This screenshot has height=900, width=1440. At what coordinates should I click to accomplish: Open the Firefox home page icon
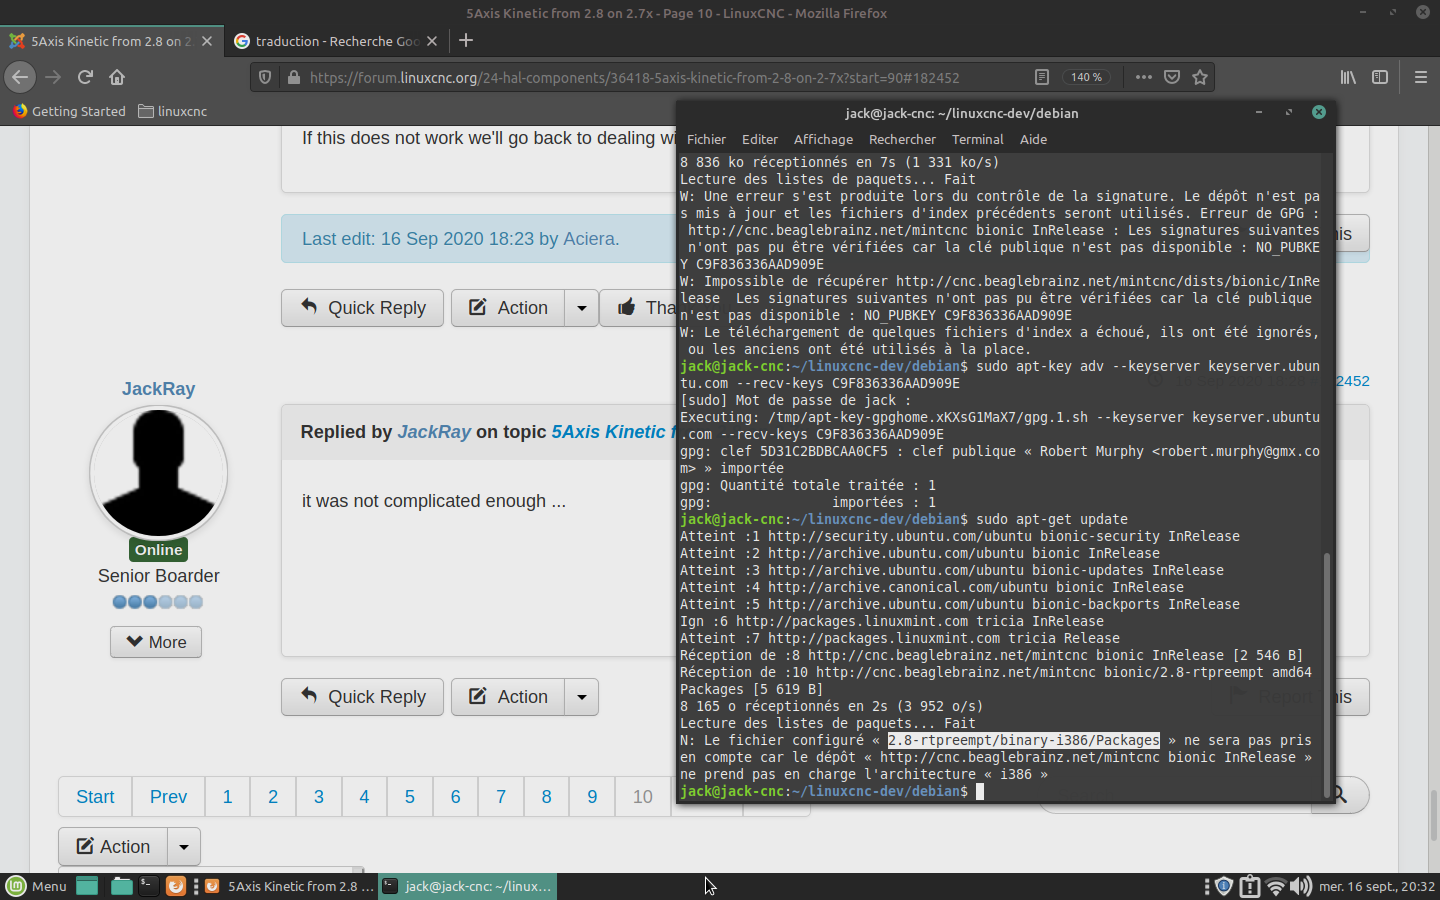tap(117, 77)
